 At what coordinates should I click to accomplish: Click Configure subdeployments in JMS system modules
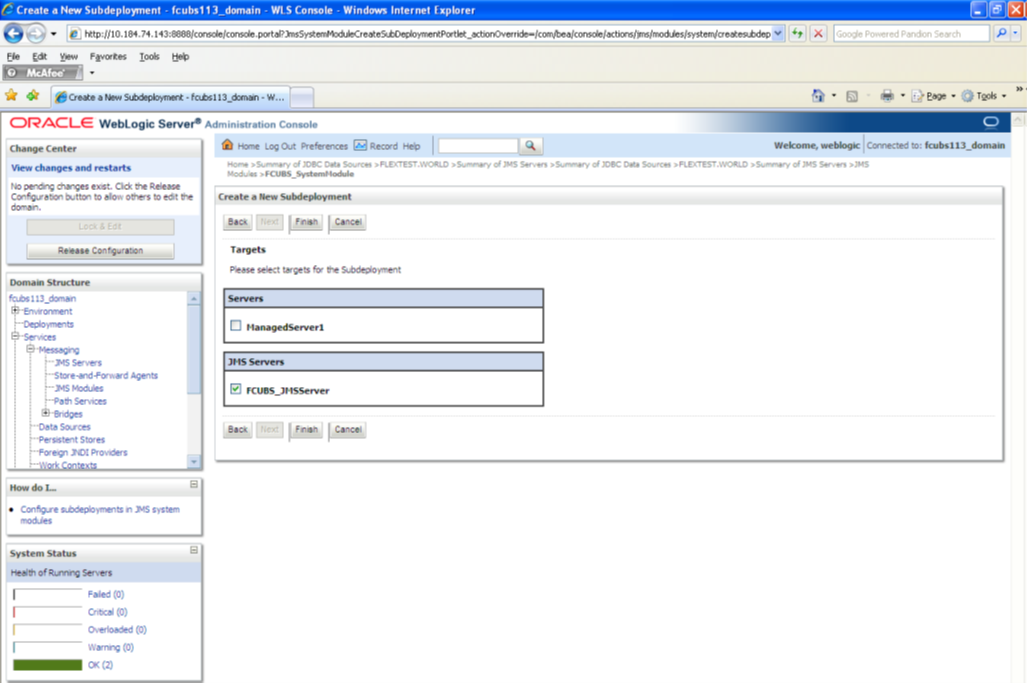(x=100, y=515)
